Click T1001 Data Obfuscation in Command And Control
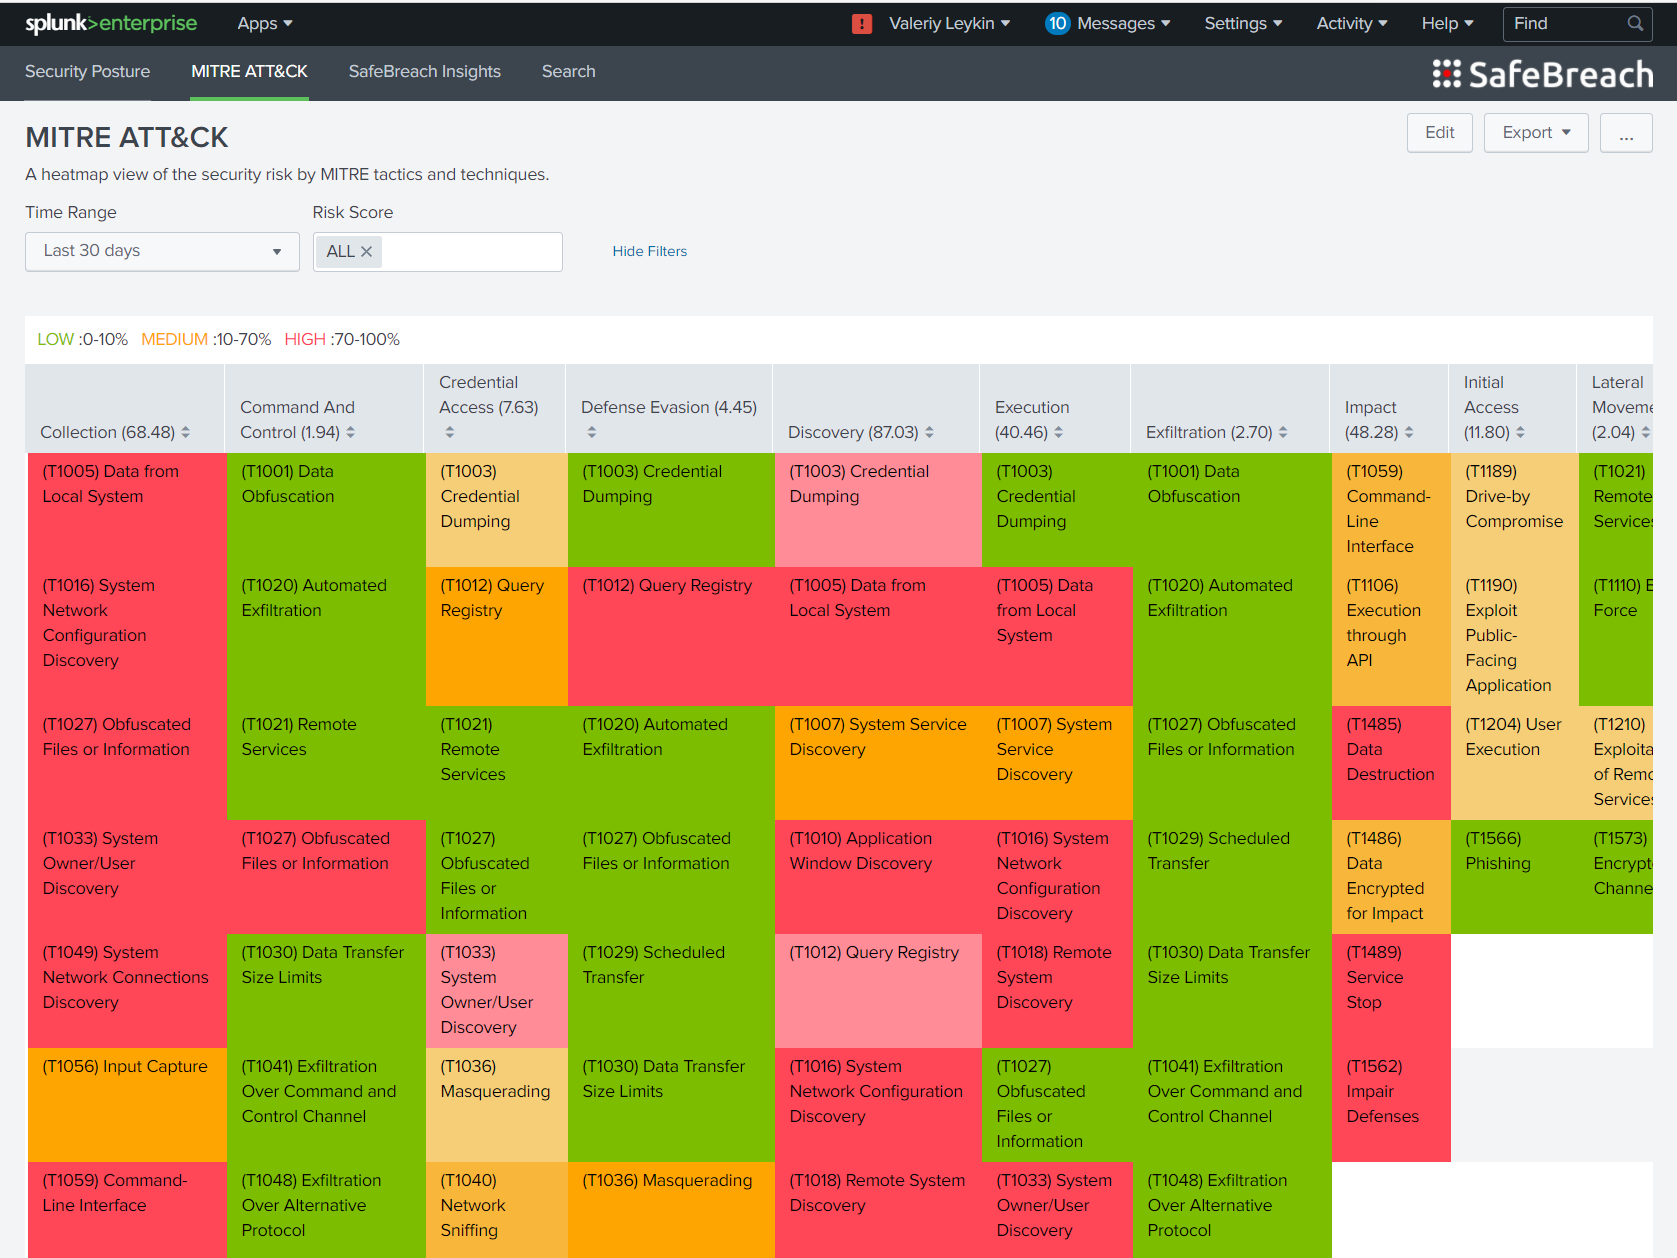Screen dimensions: 1677x1258 coord(326,510)
